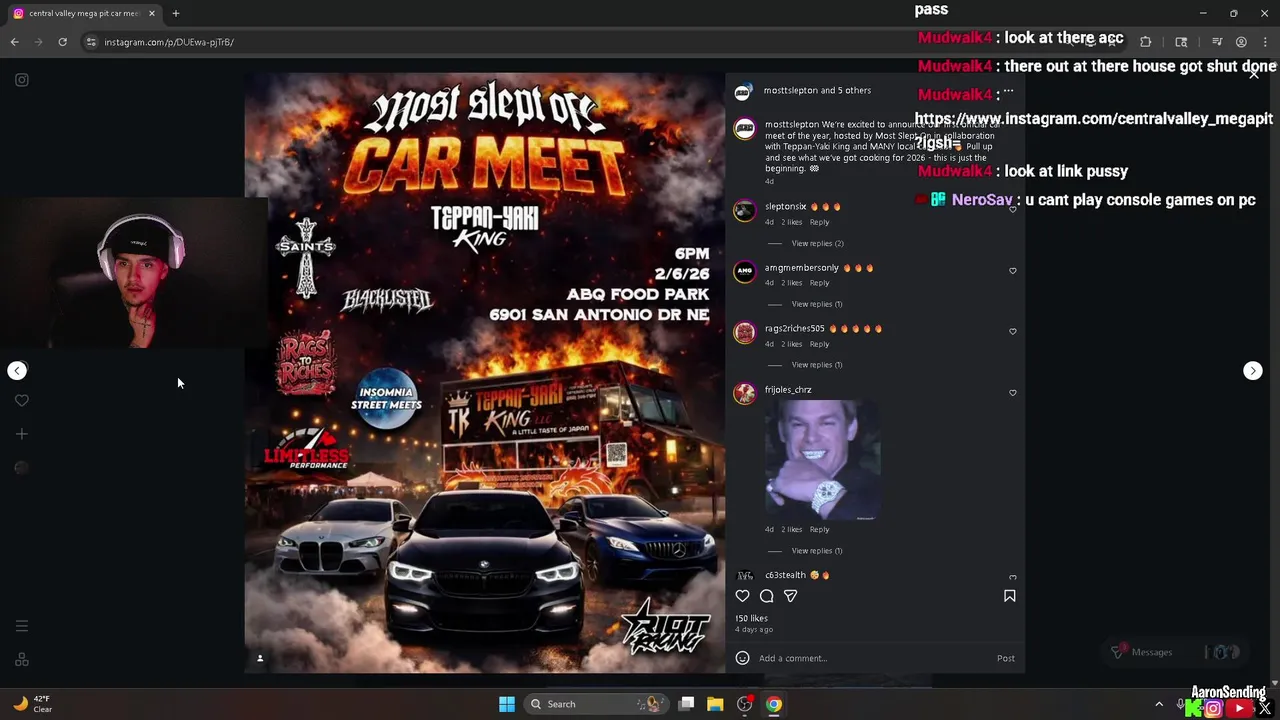Open Instagram home via logo icon
This screenshot has width=1280, height=720.
(x=22, y=80)
